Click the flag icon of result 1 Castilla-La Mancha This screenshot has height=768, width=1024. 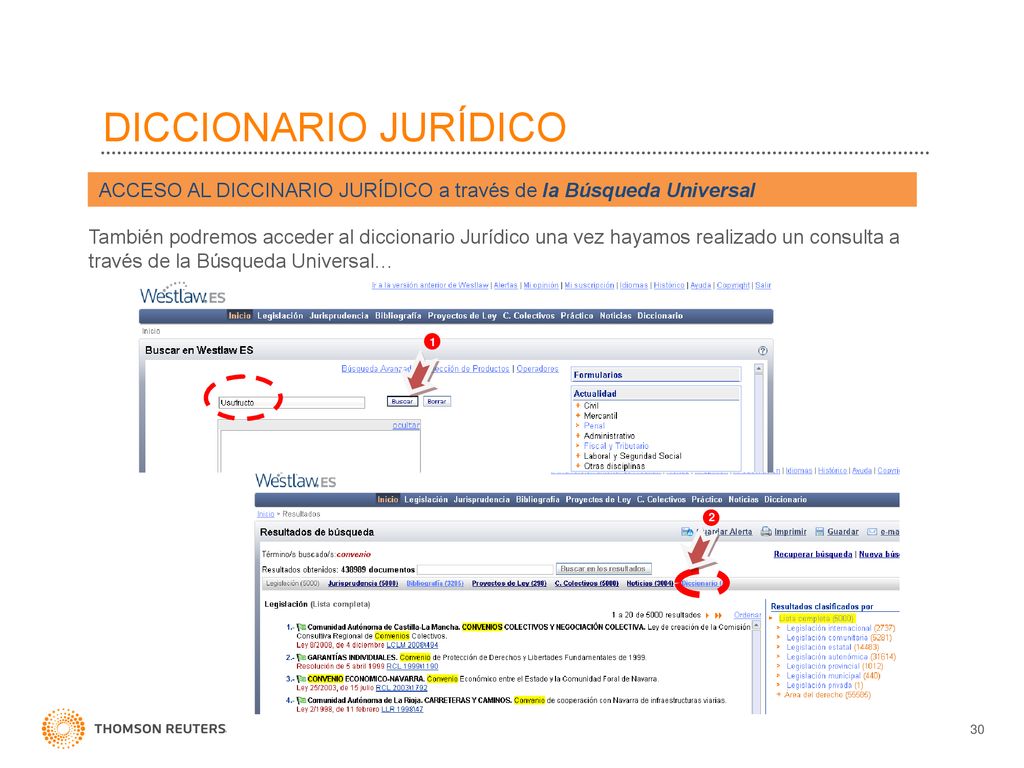coord(302,627)
